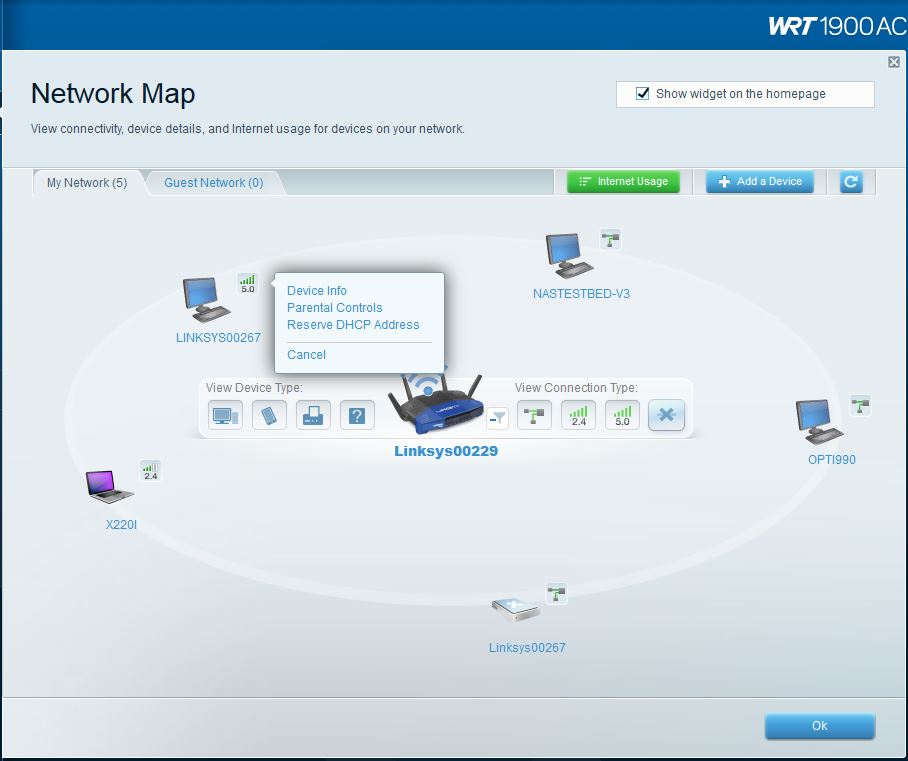Refresh the network map
This screenshot has height=761, width=908.
(851, 182)
